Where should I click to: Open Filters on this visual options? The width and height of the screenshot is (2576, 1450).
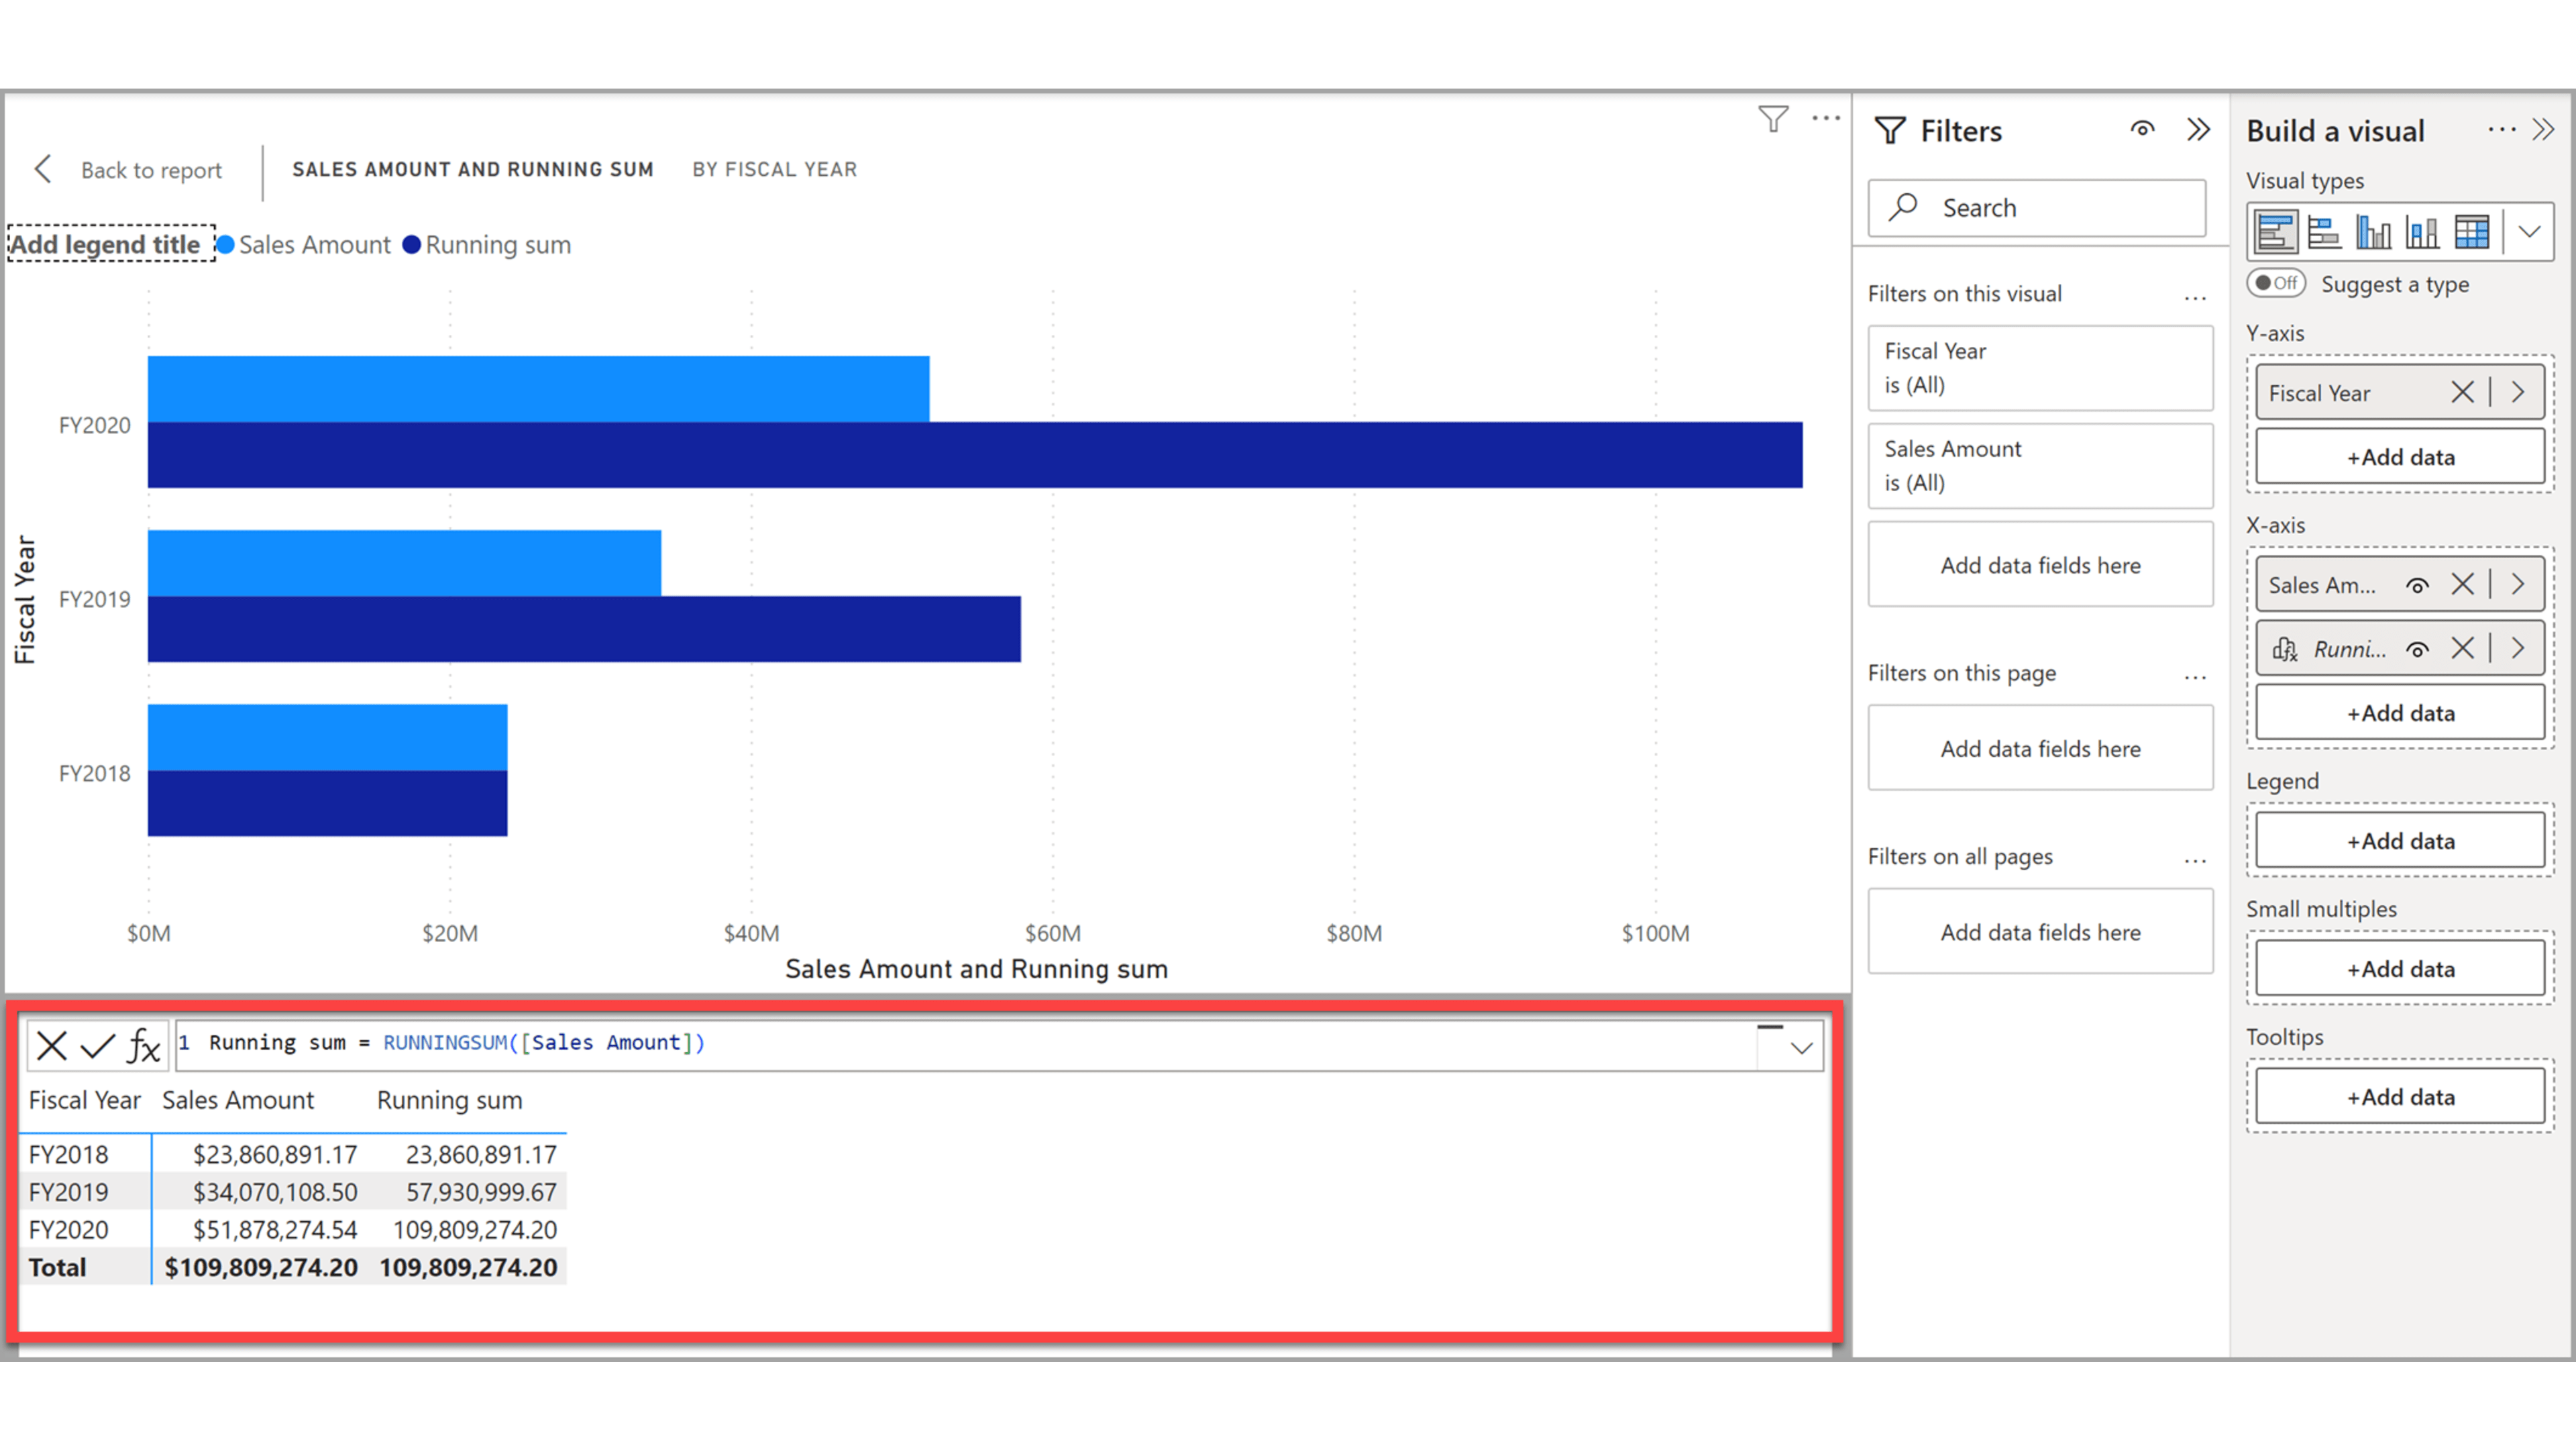pos(2195,297)
